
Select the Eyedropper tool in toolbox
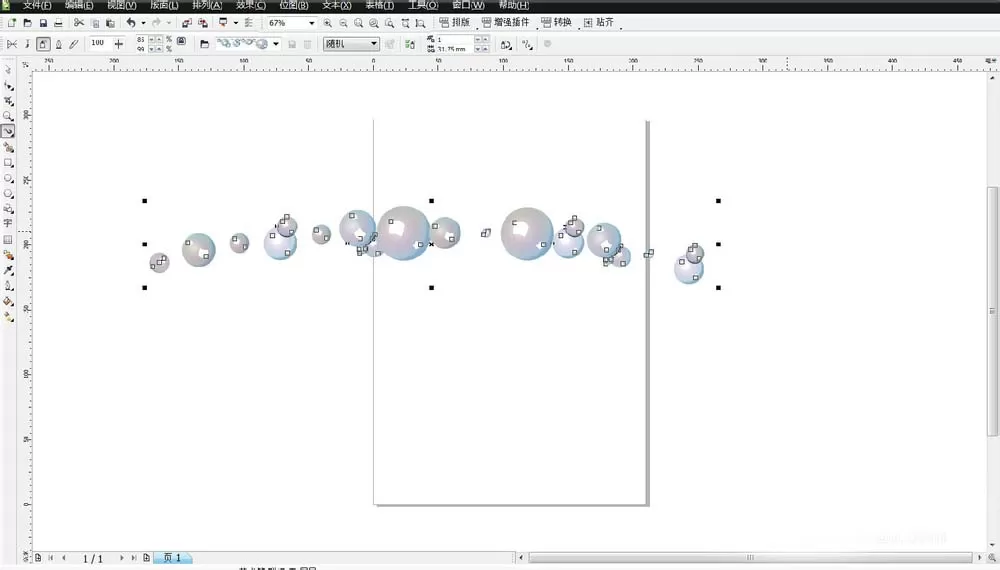pos(8,270)
